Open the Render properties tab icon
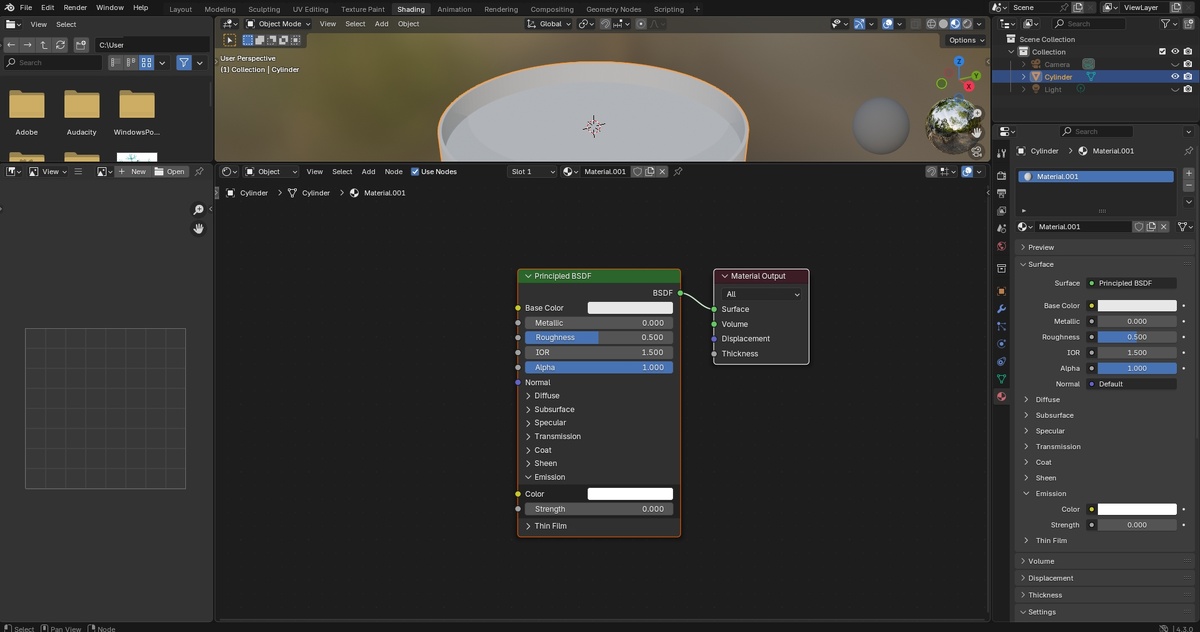 click(1001, 176)
